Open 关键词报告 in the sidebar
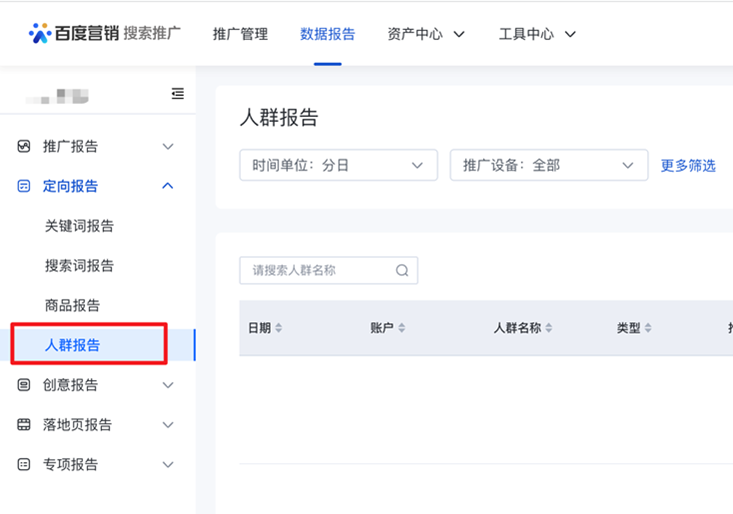The image size is (733, 514). pos(79,226)
